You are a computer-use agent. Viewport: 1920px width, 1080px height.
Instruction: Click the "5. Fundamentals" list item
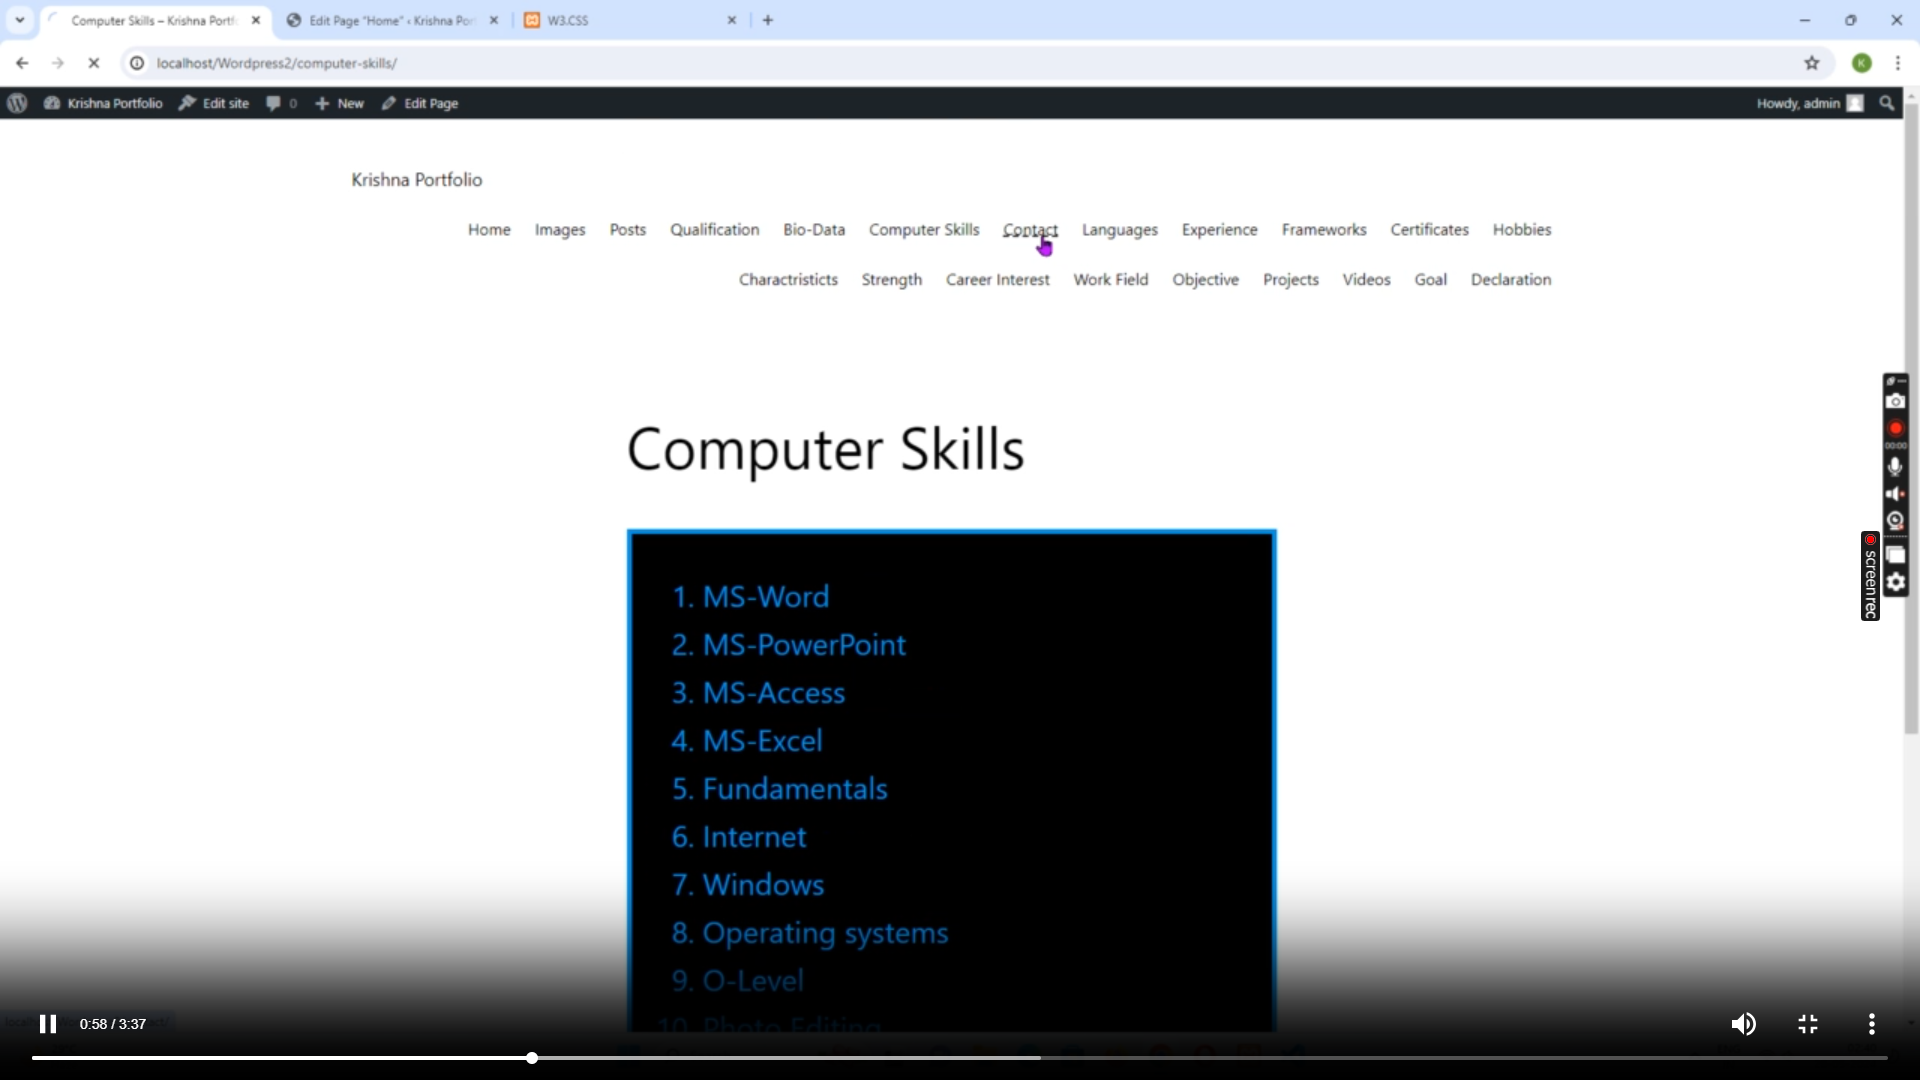click(x=780, y=789)
